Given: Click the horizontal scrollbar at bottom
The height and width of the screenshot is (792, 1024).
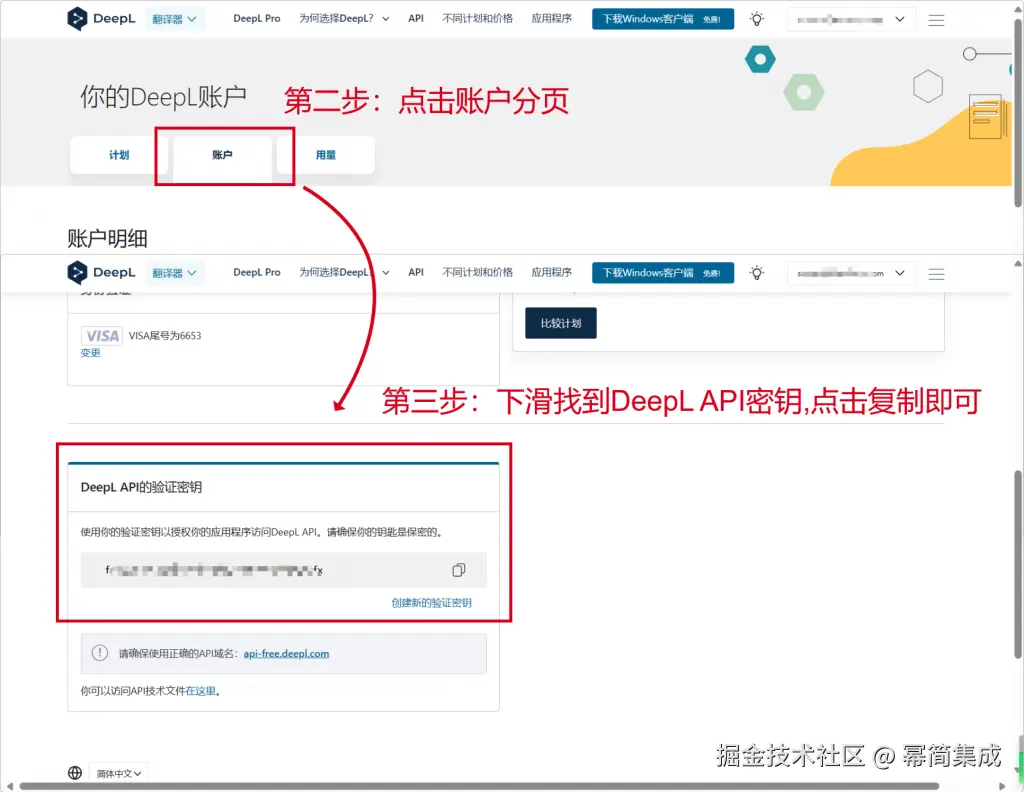Looking at the screenshot, I should pyautogui.click(x=479, y=786).
